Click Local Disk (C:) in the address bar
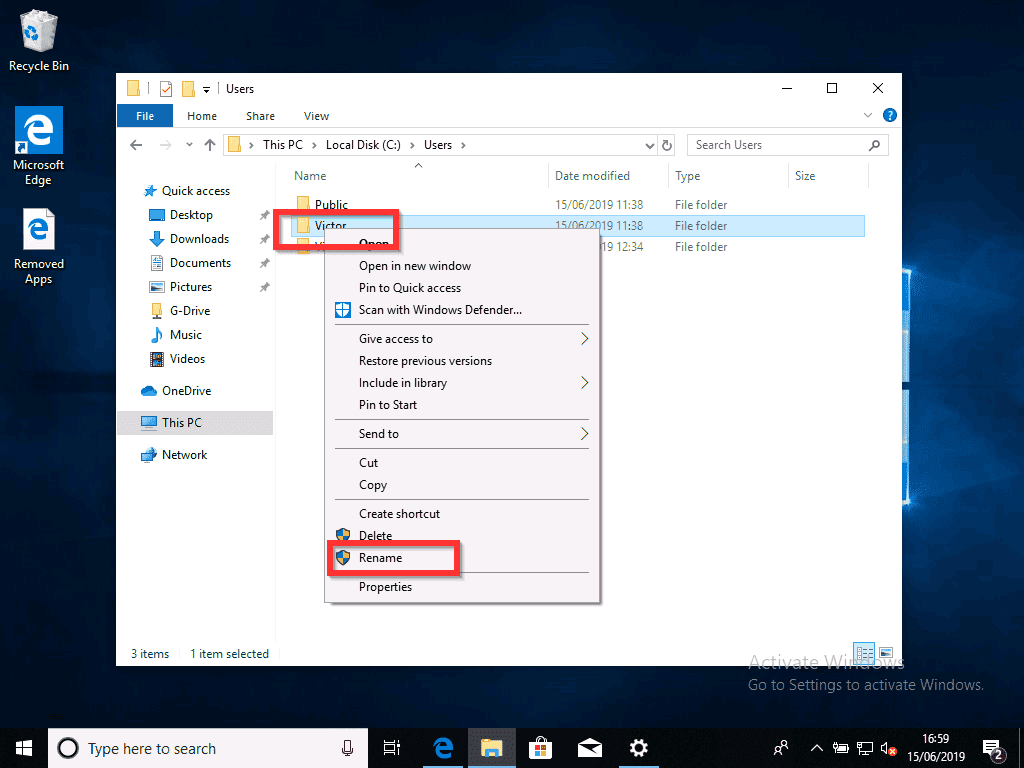1024x768 pixels. pyautogui.click(x=363, y=145)
